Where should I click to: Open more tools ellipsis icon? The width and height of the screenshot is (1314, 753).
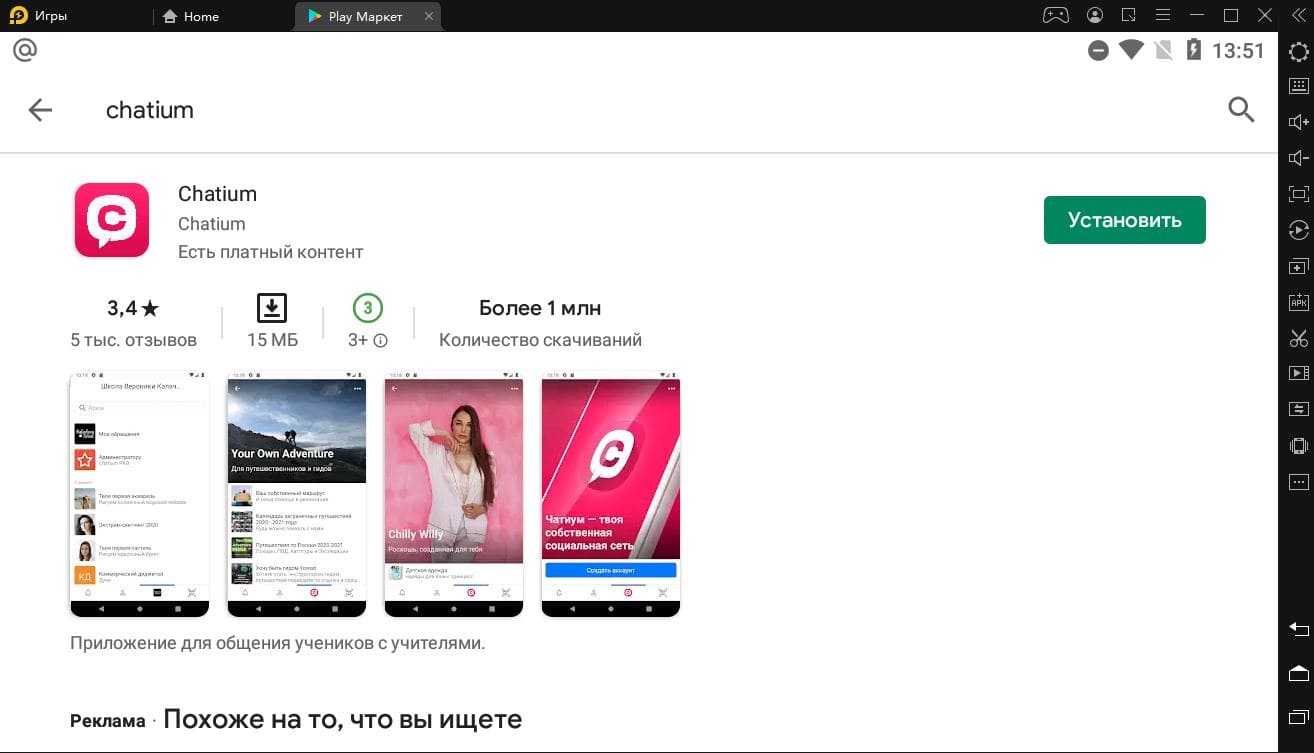coord(1298,482)
